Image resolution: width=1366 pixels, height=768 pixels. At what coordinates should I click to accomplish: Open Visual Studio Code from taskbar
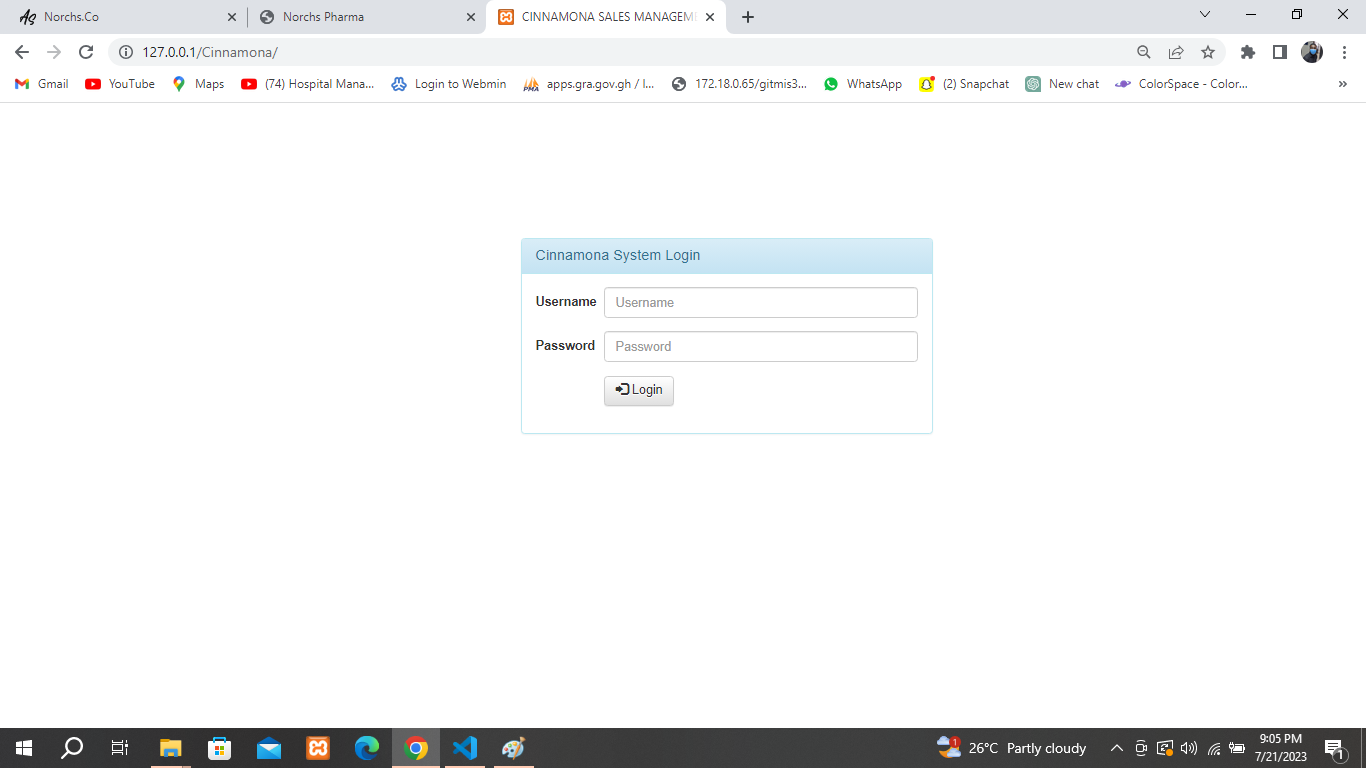[x=465, y=747]
